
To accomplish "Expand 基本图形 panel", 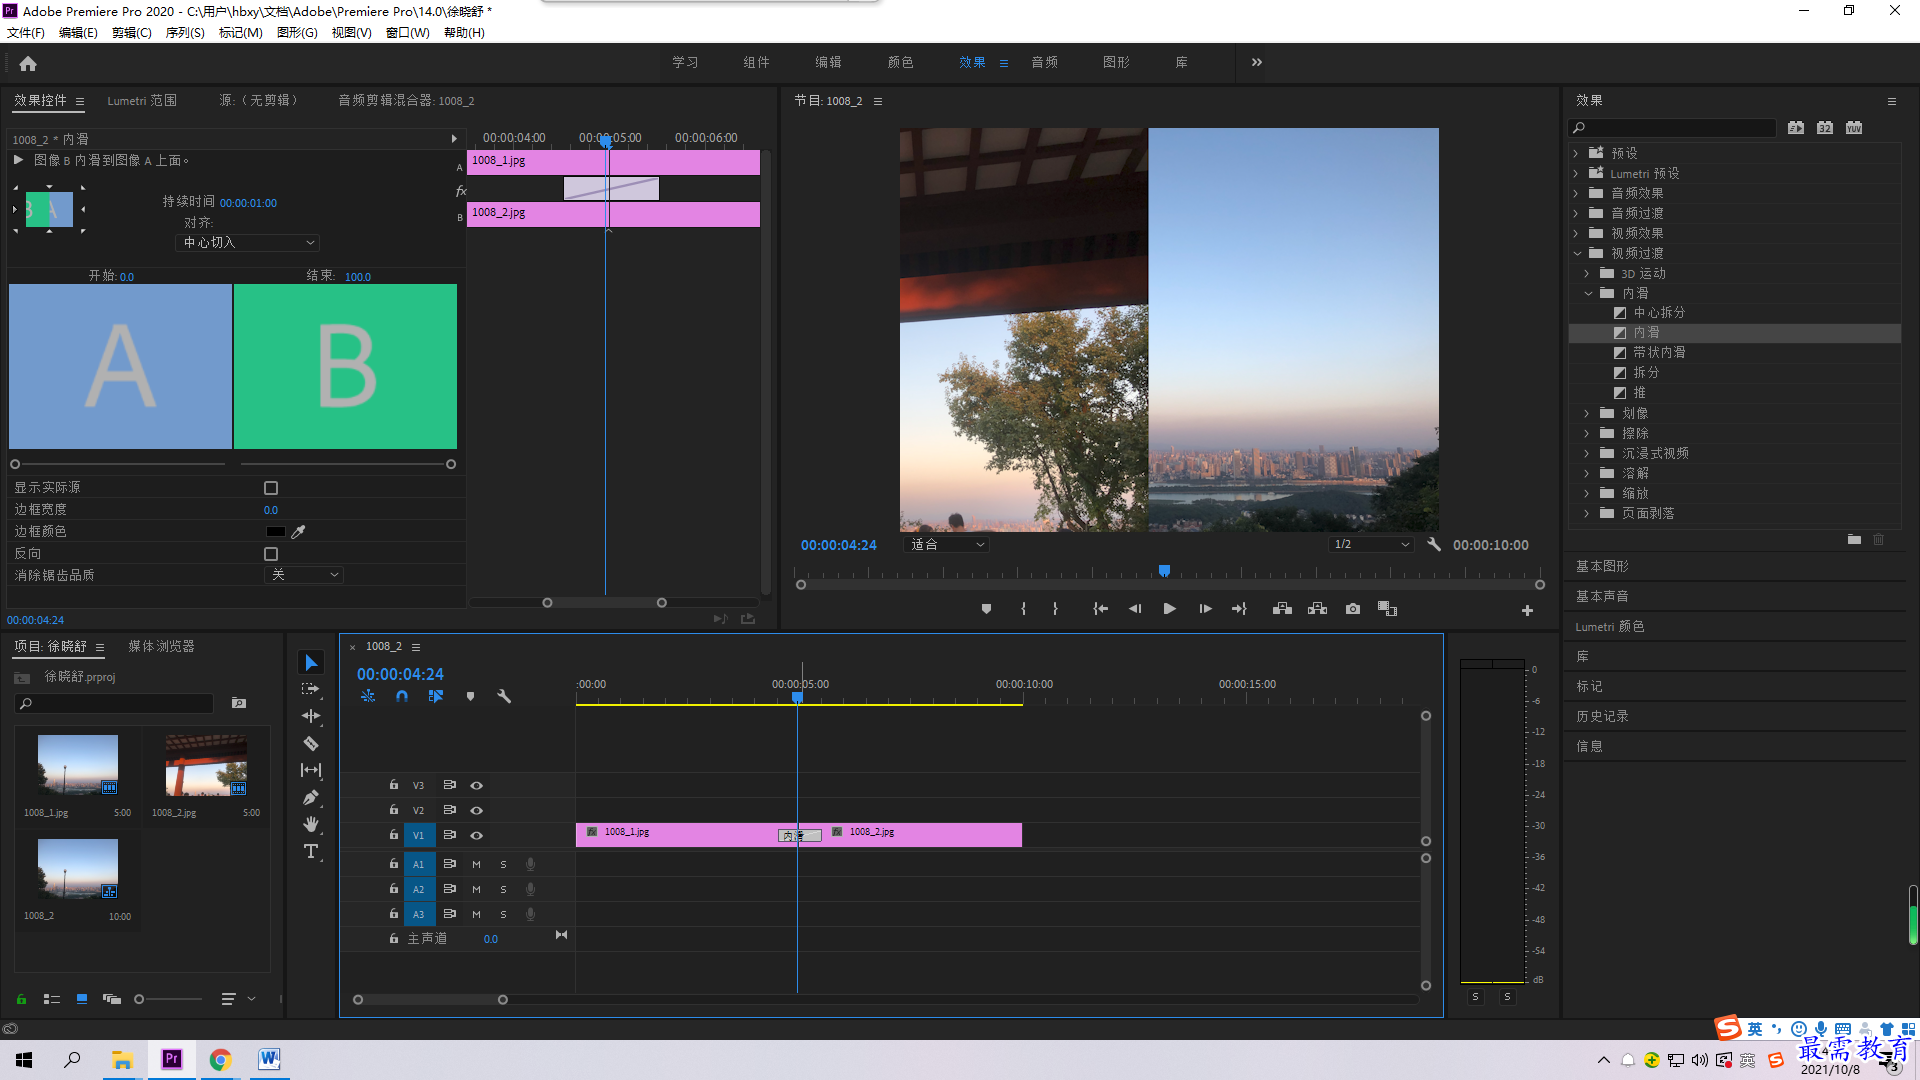I will point(1602,566).
